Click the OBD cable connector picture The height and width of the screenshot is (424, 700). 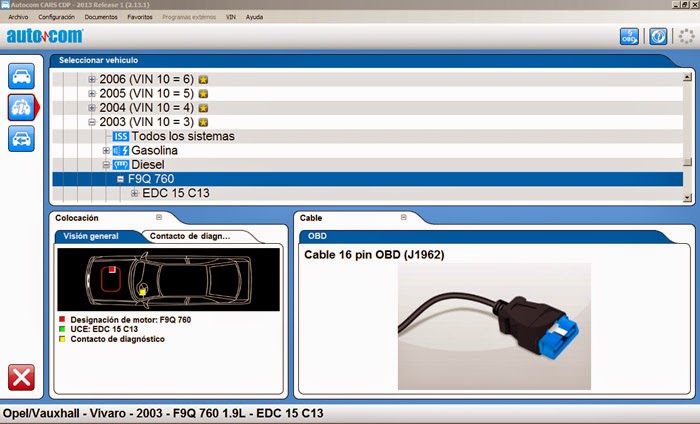point(494,327)
